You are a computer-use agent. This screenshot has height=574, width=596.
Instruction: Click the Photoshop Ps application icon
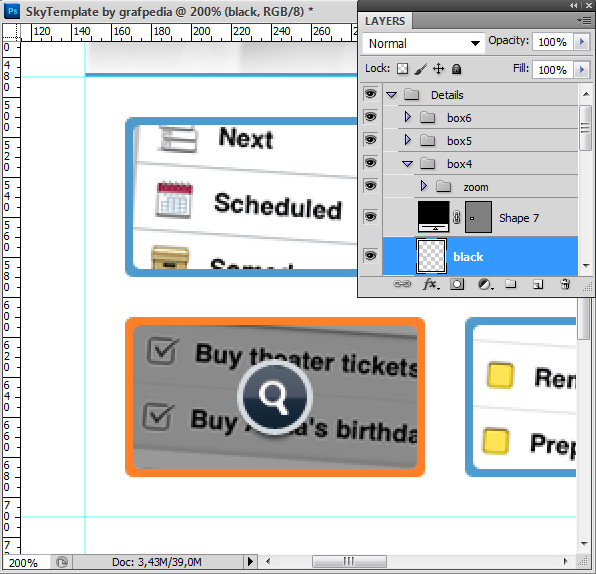pos(12,11)
